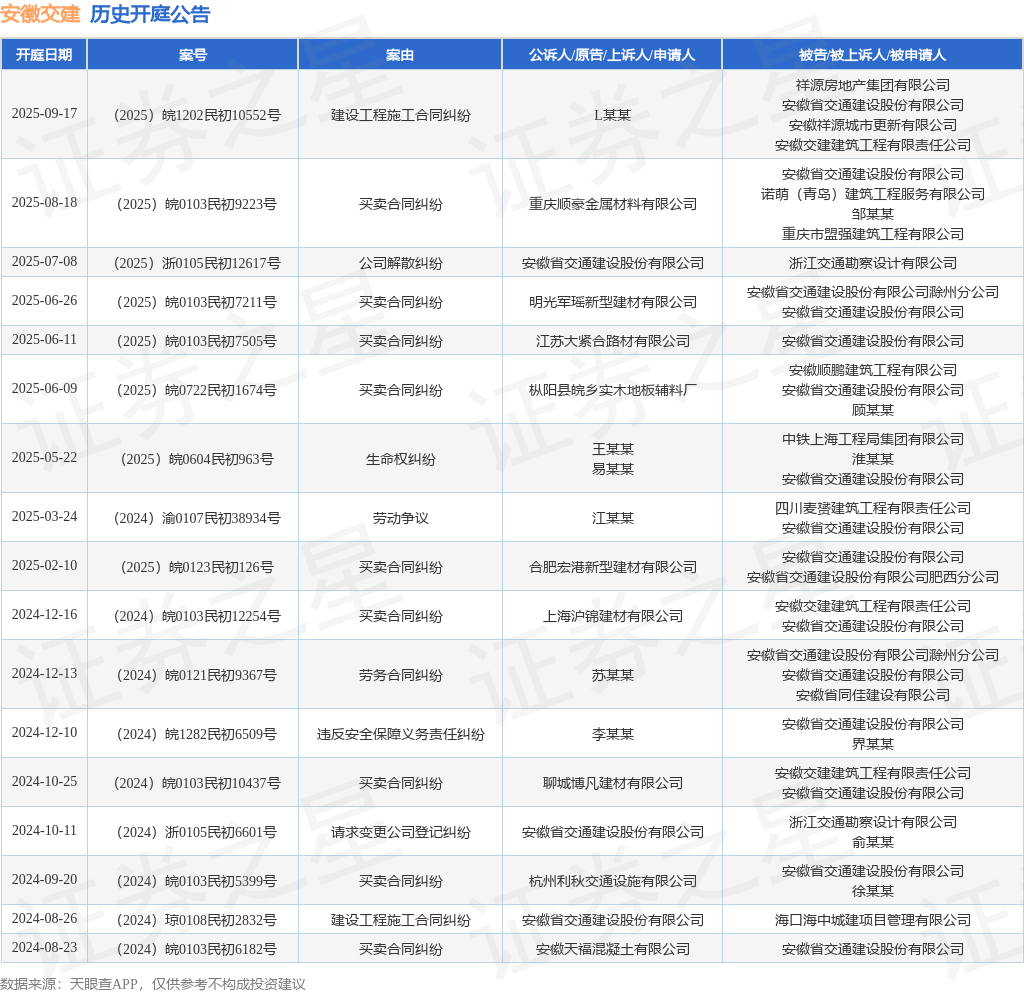
Task: Click the 请求变更公司登记纠纷 case cause
Action: point(400,832)
